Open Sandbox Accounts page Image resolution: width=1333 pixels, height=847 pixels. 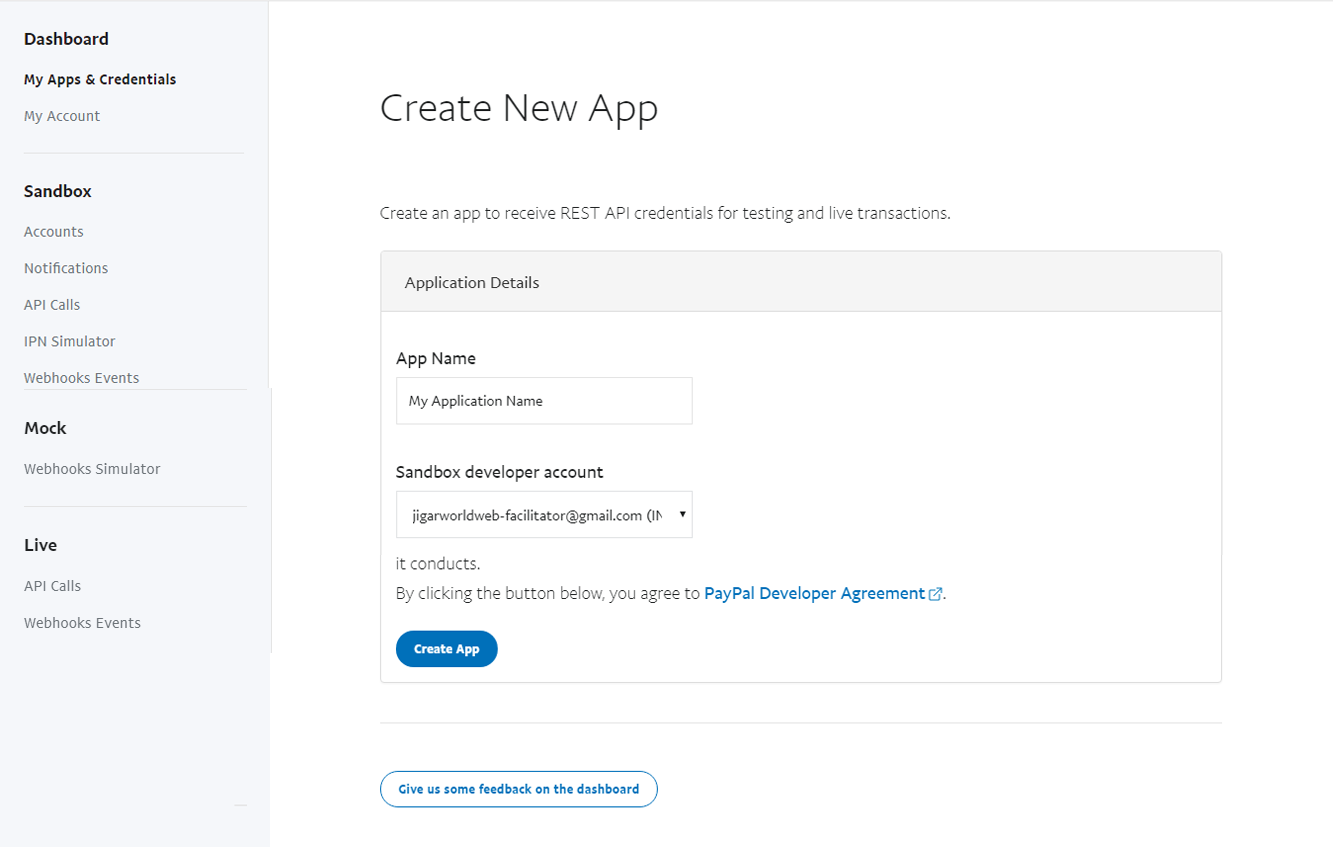point(54,231)
